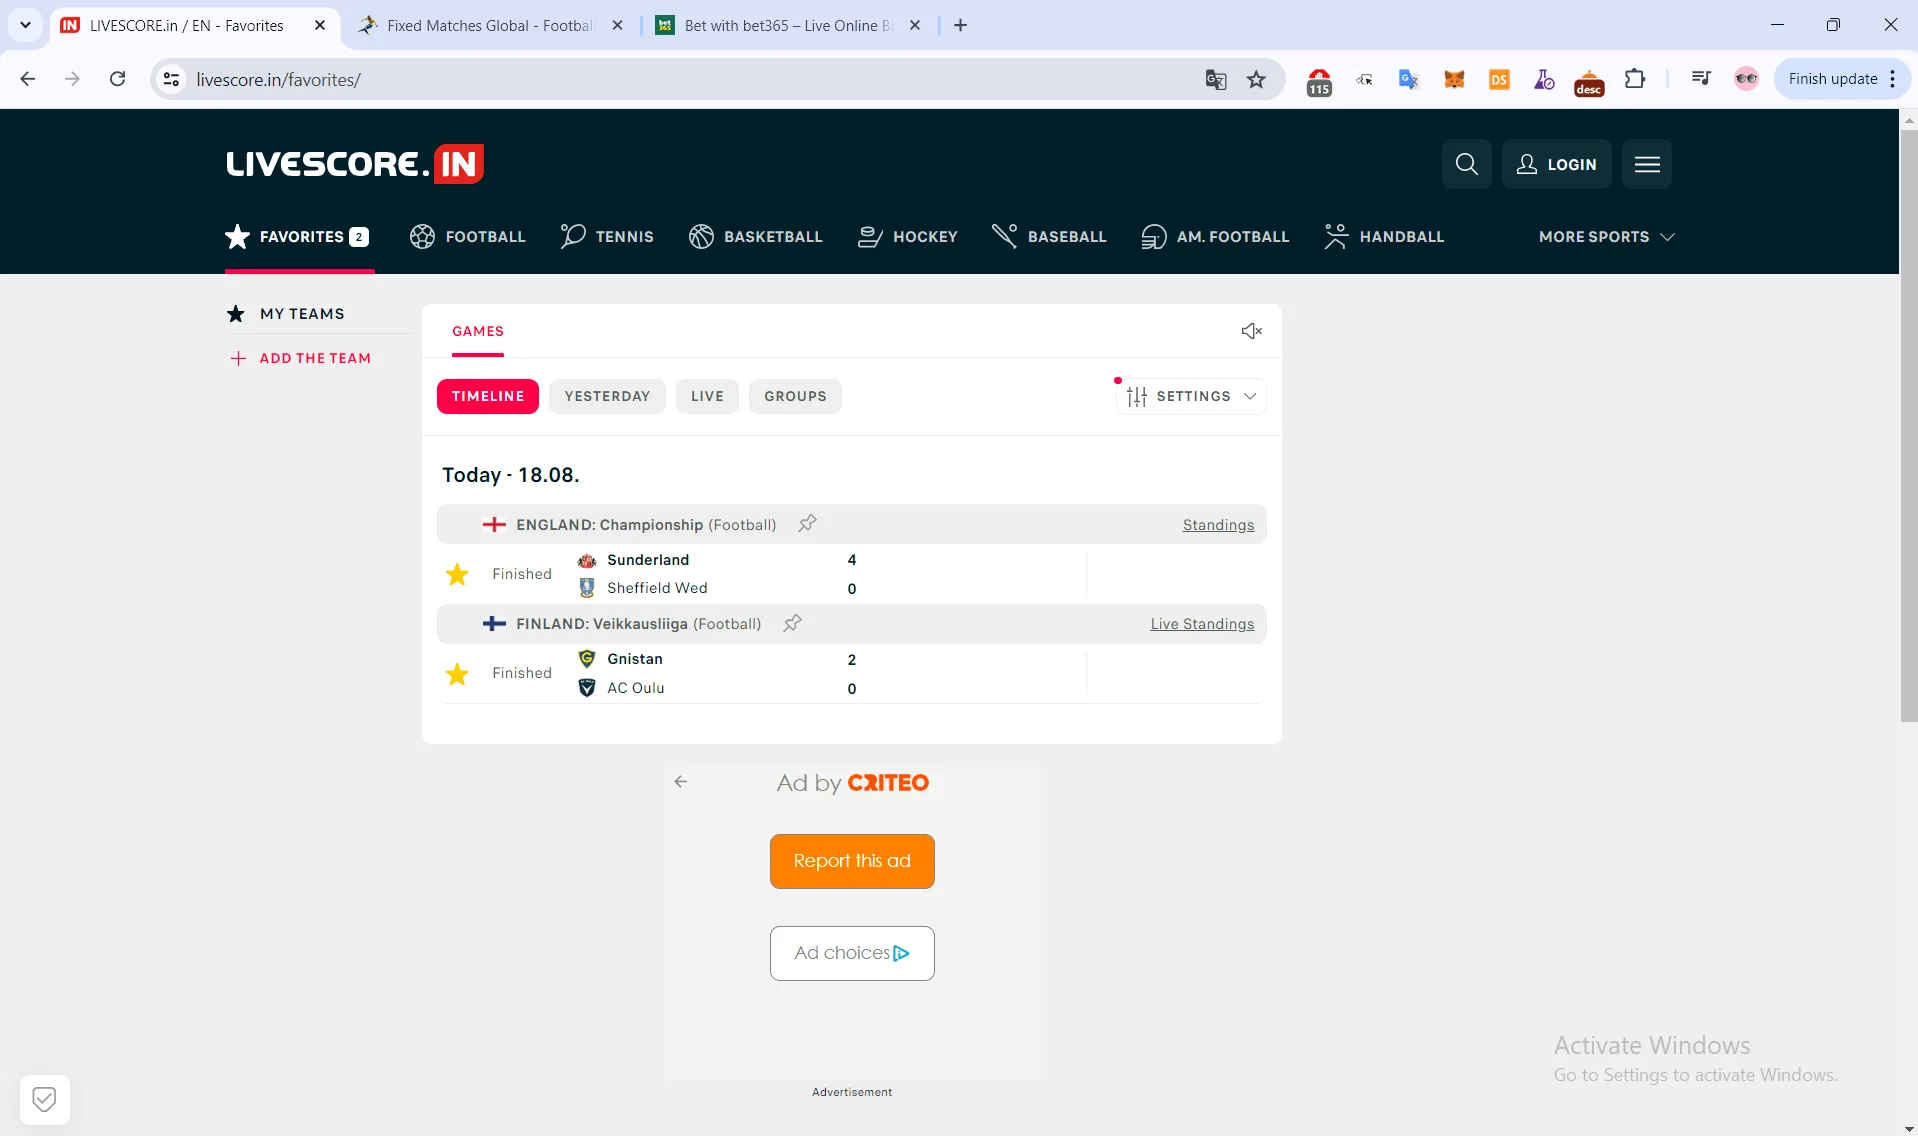Open the site information icon
Image resolution: width=1918 pixels, height=1136 pixels.
click(172, 79)
